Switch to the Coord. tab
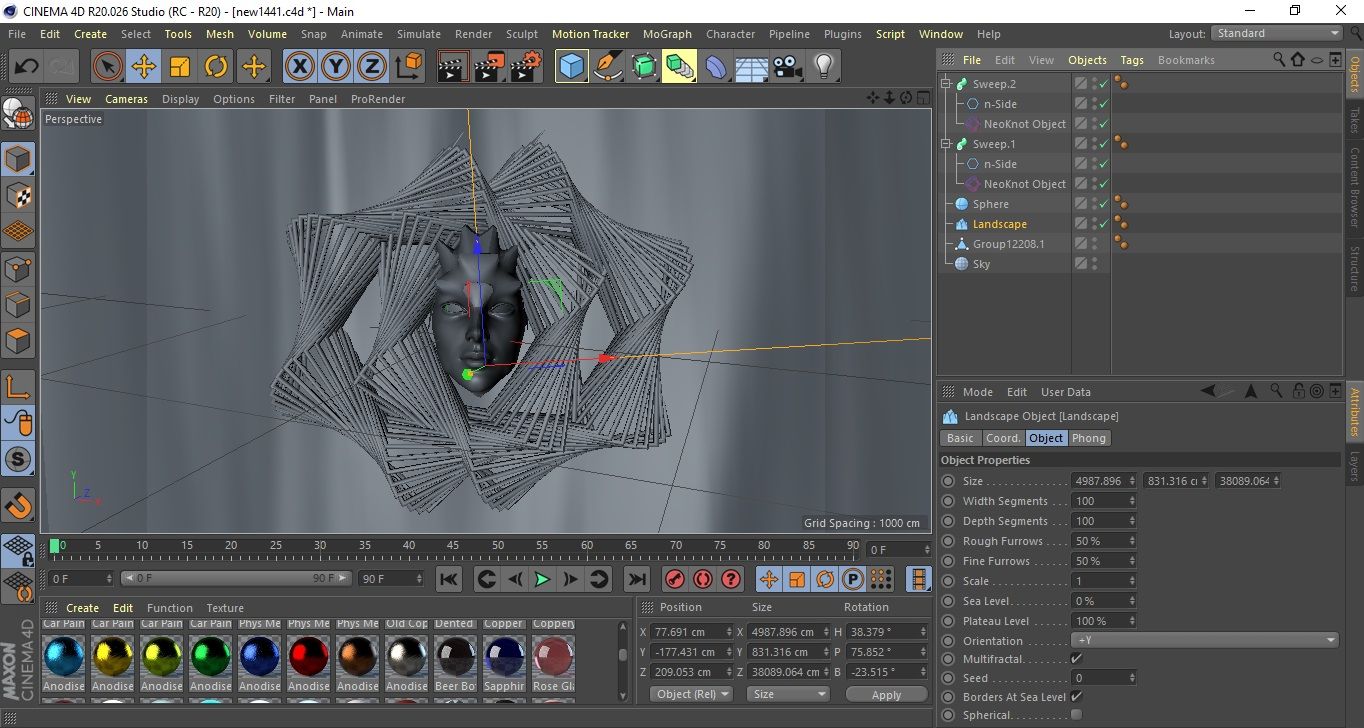 click(x=1003, y=438)
